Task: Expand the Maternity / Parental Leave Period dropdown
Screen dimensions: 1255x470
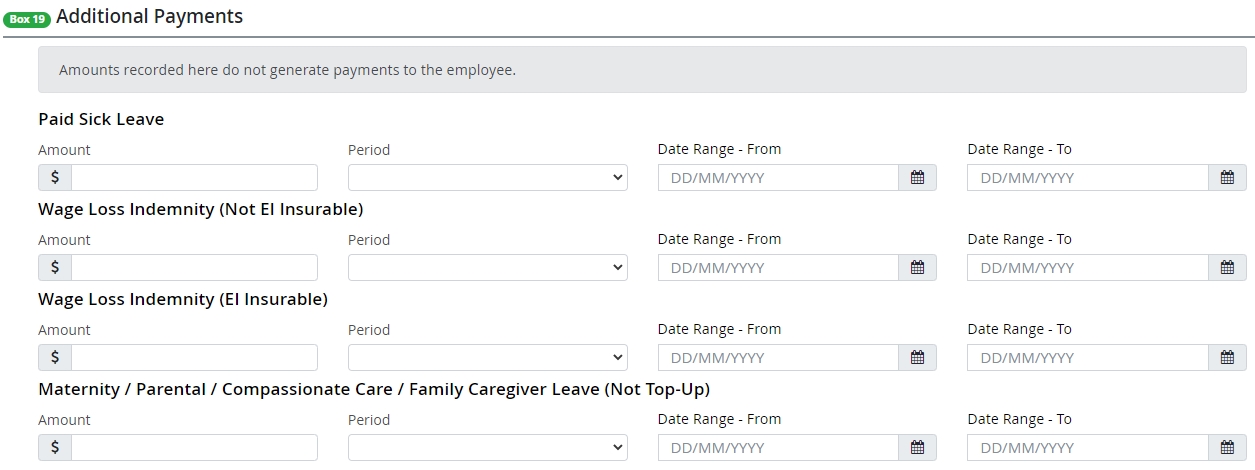Action: tap(487, 448)
